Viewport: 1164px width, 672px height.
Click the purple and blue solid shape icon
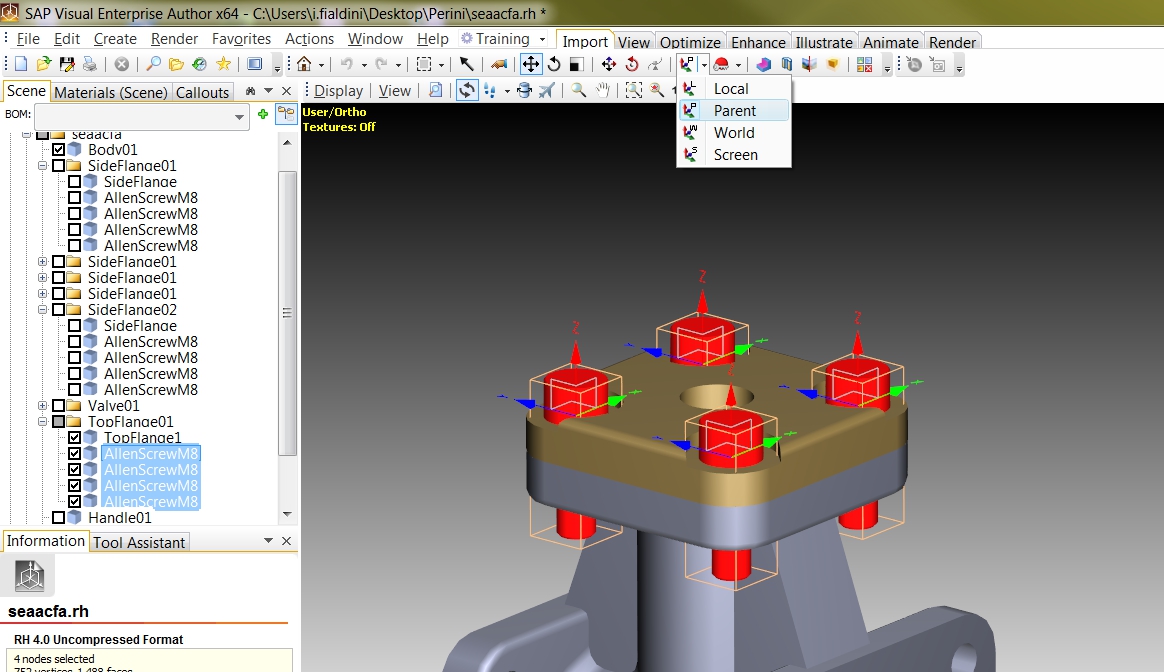764,65
